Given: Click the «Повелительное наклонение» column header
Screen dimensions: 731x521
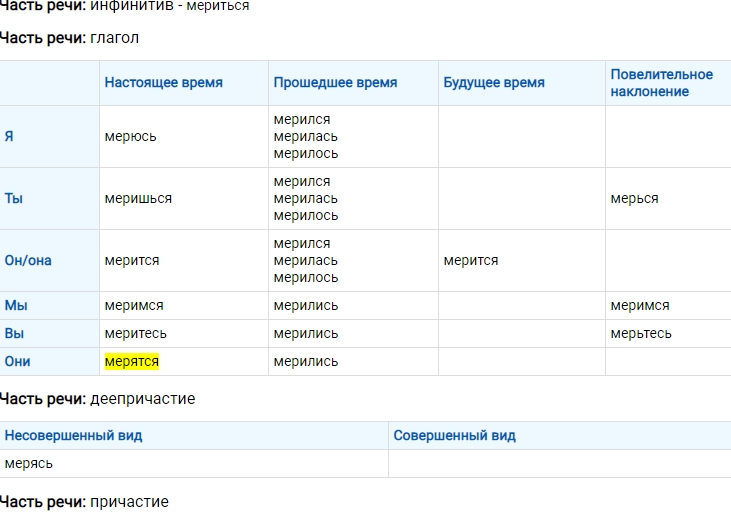Looking at the screenshot, I should click(661, 83).
